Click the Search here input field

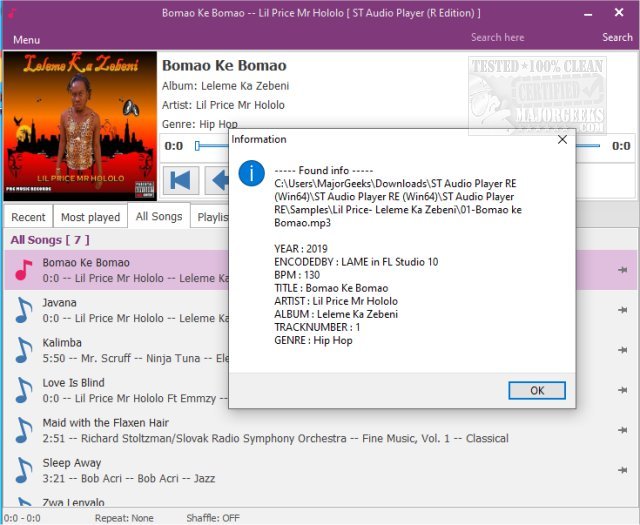[498, 38]
